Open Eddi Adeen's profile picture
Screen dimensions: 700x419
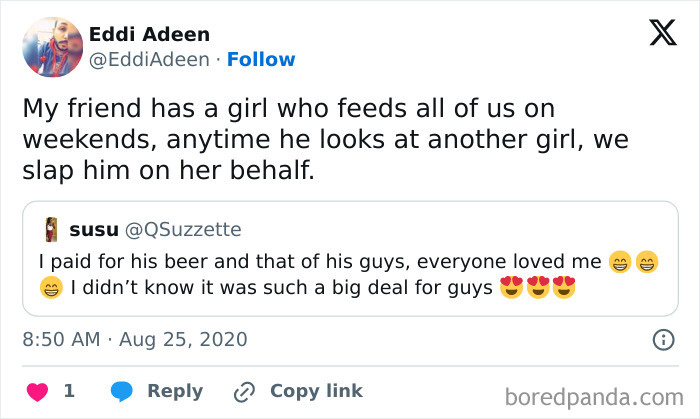click(x=51, y=46)
